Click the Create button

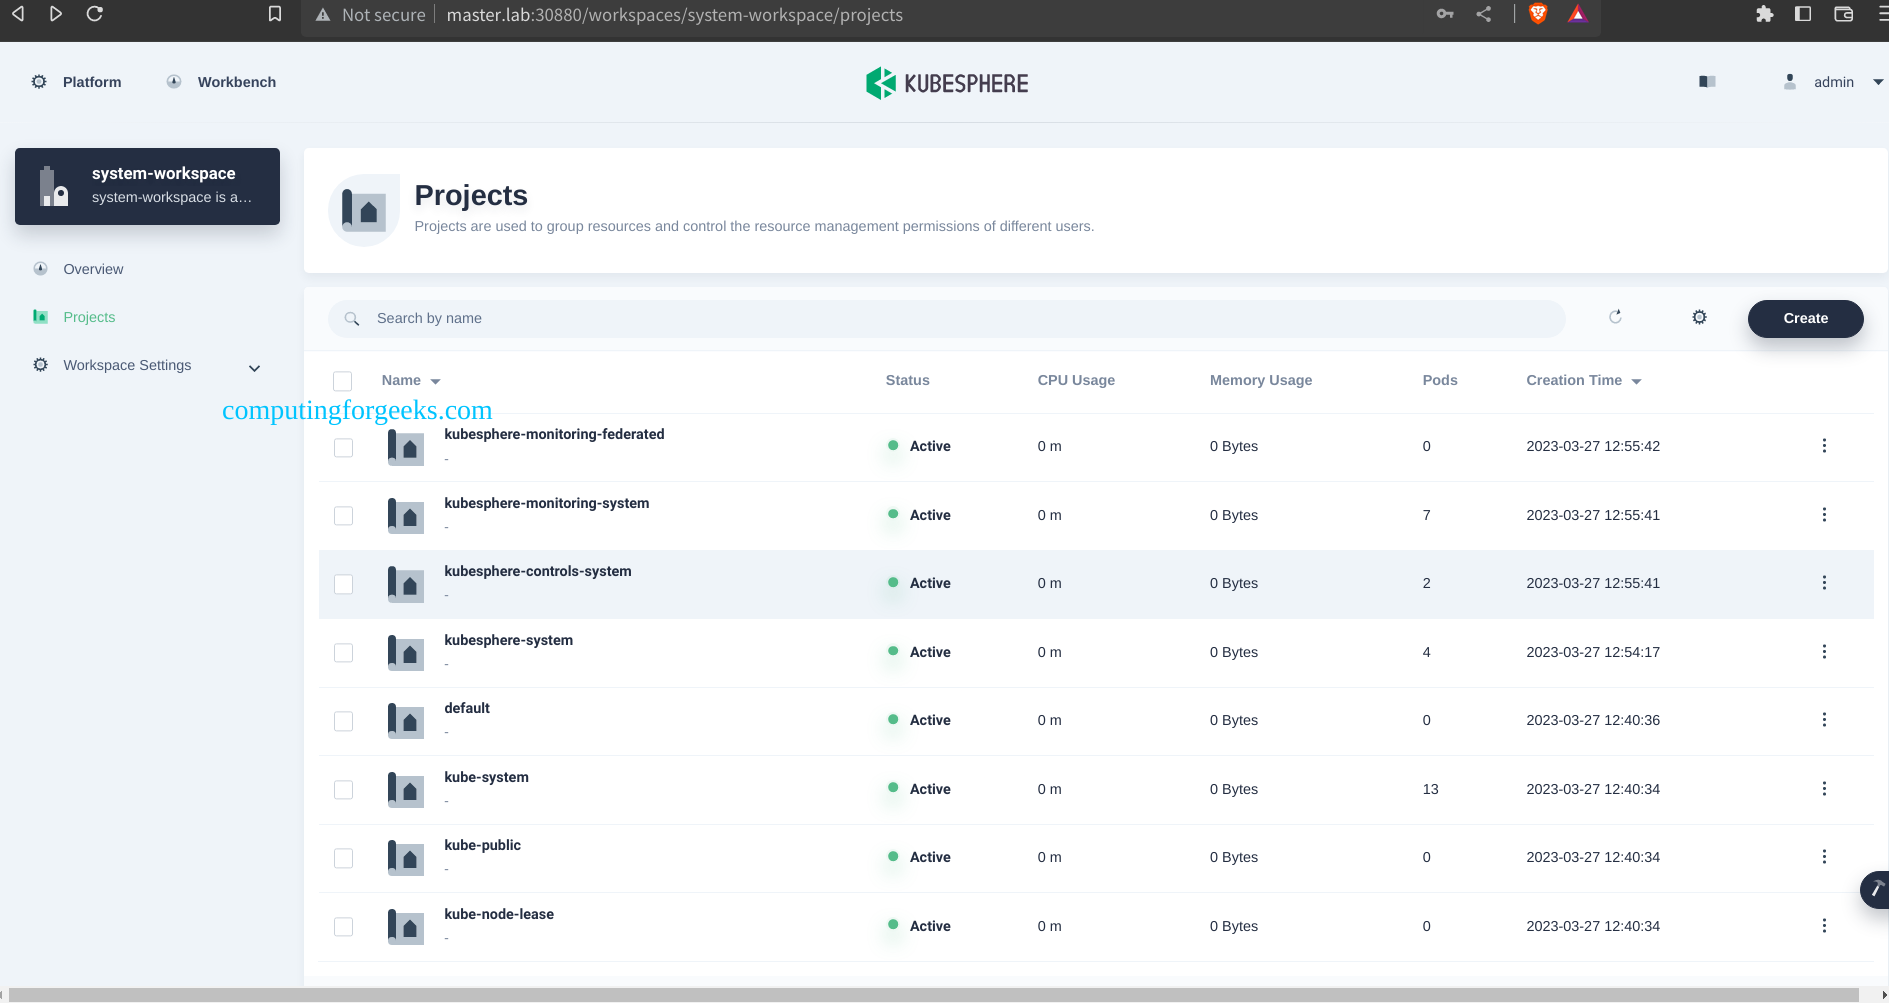click(x=1804, y=318)
